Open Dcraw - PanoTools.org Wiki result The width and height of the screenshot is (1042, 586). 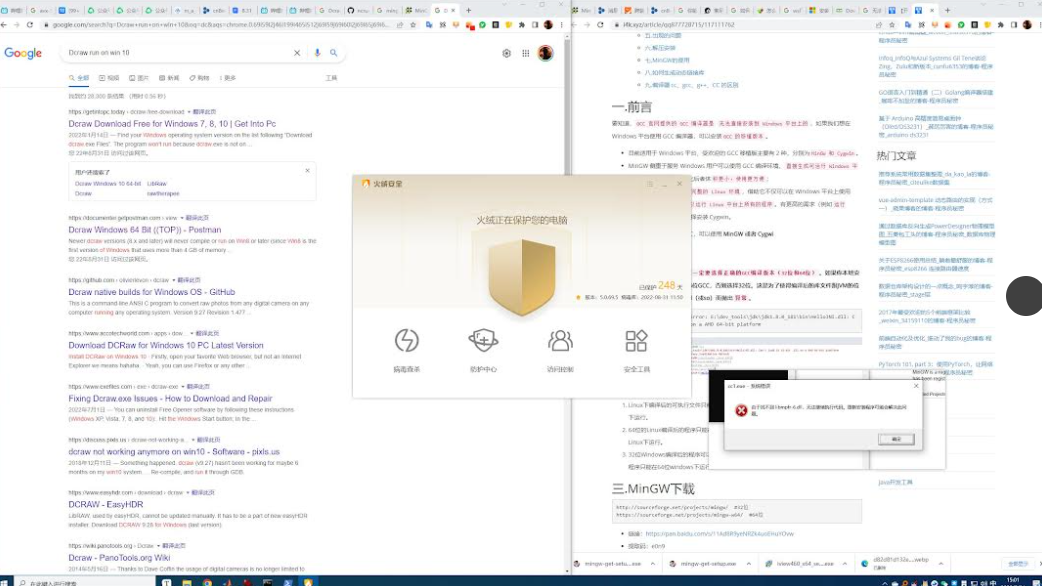120,558
